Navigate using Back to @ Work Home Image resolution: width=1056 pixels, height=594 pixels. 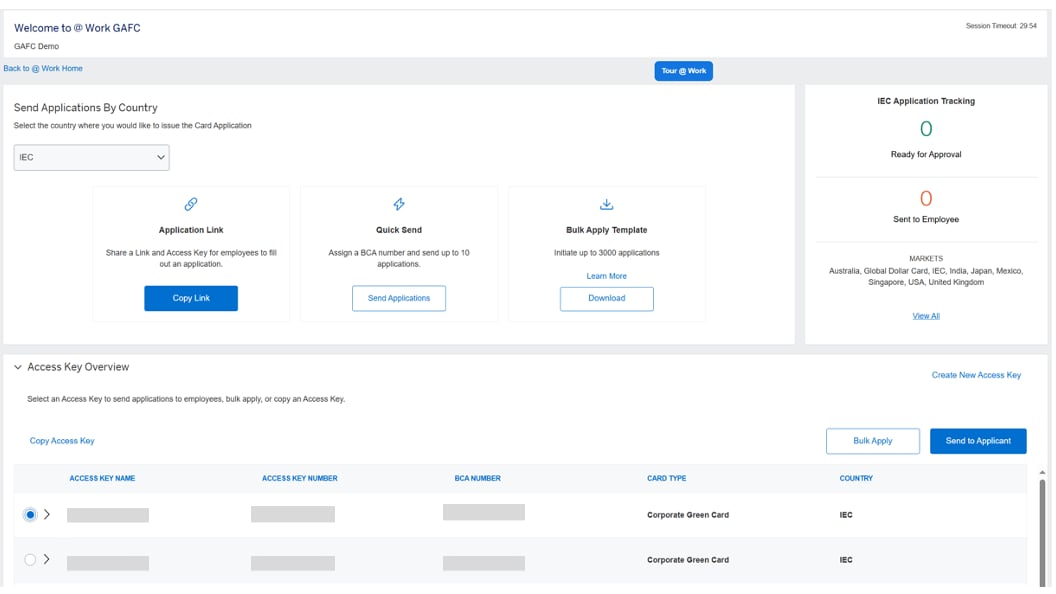pos(43,68)
